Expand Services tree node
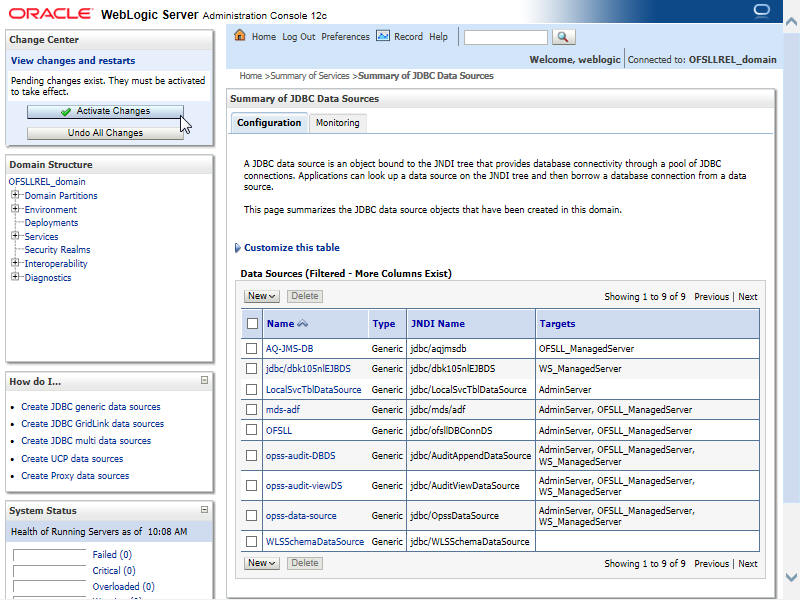800x600 pixels. click(15, 236)
